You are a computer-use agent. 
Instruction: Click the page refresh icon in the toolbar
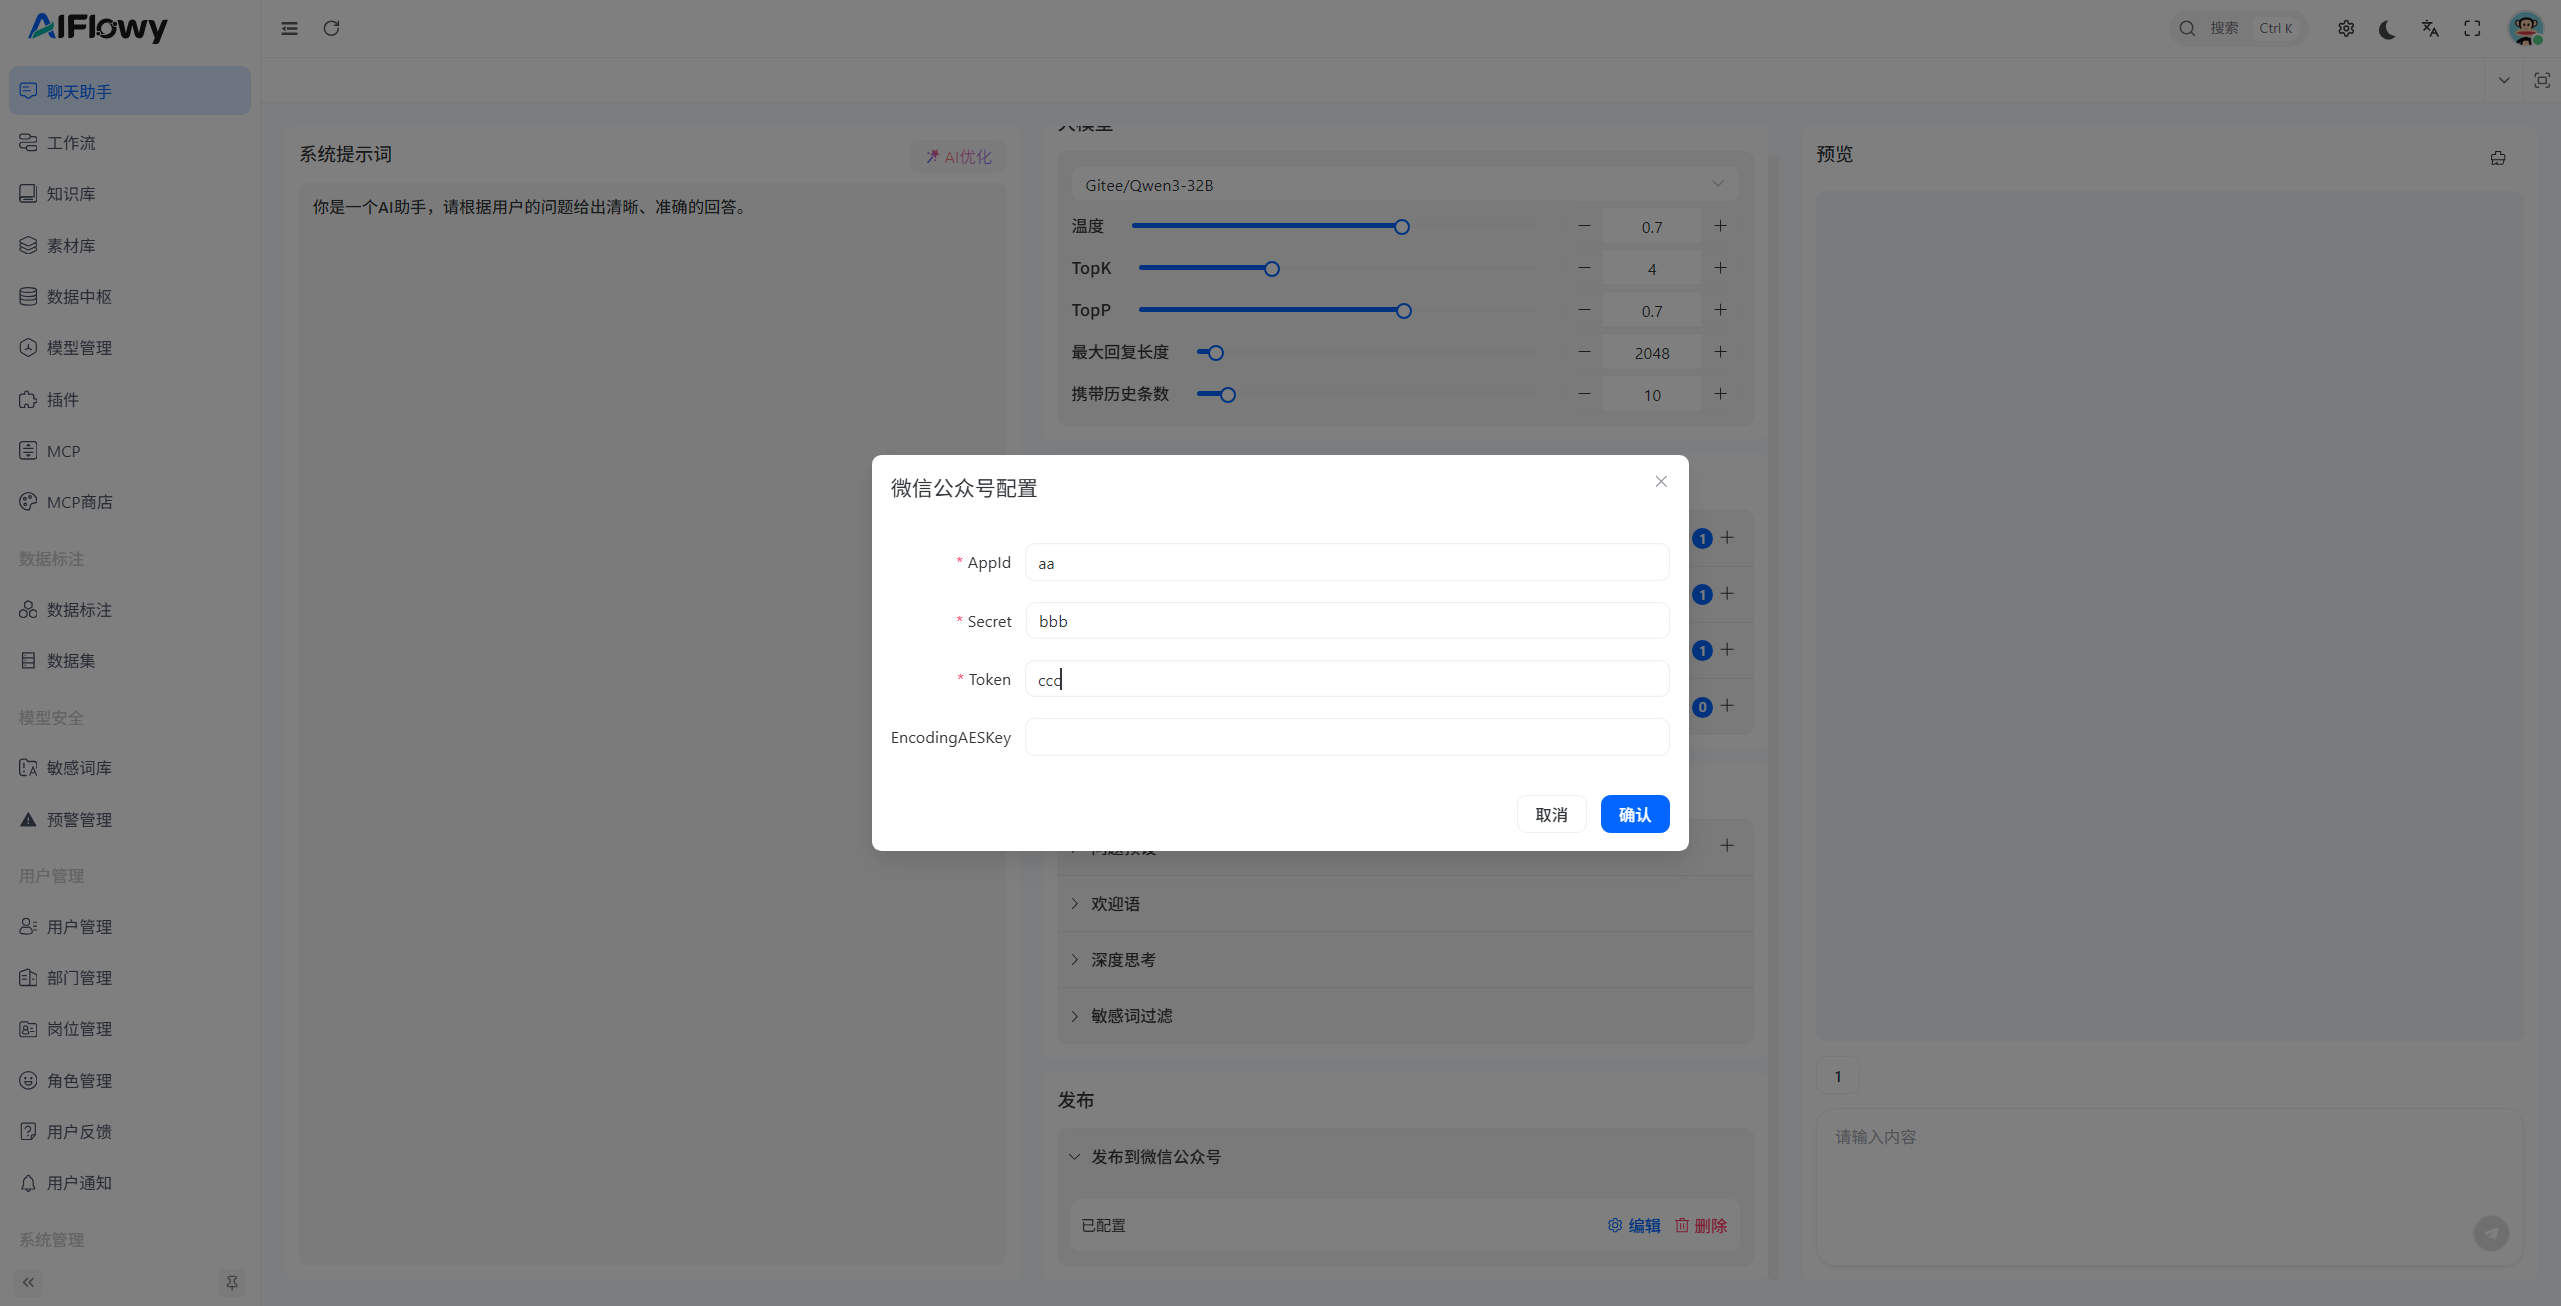(332, 28)
